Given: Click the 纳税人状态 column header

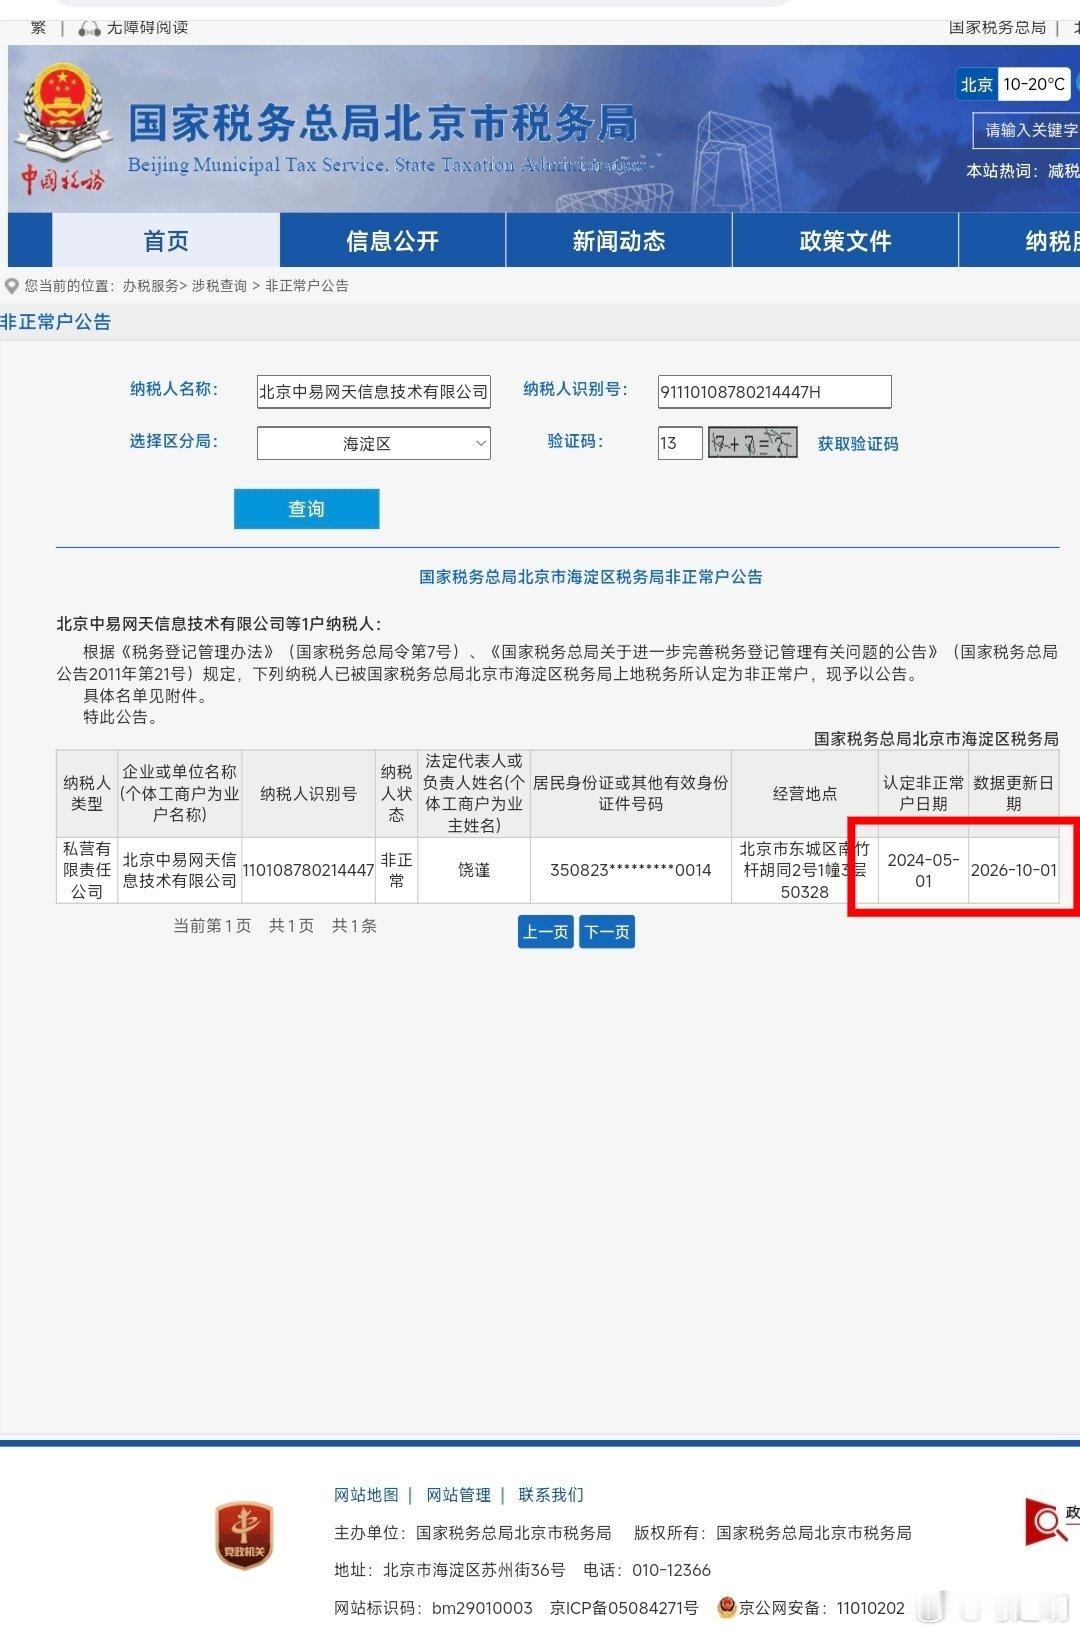Looking at the screenshot, I should click(396, 794).
